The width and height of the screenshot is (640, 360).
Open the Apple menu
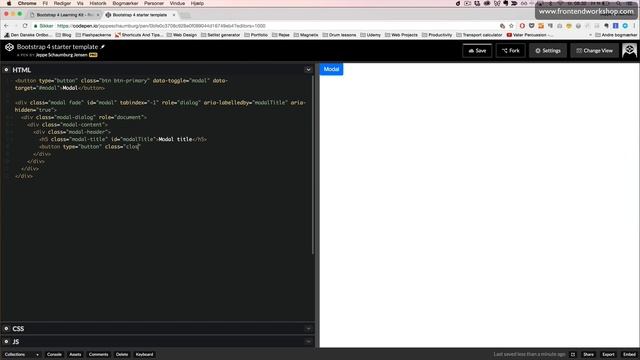pos(9,3)
